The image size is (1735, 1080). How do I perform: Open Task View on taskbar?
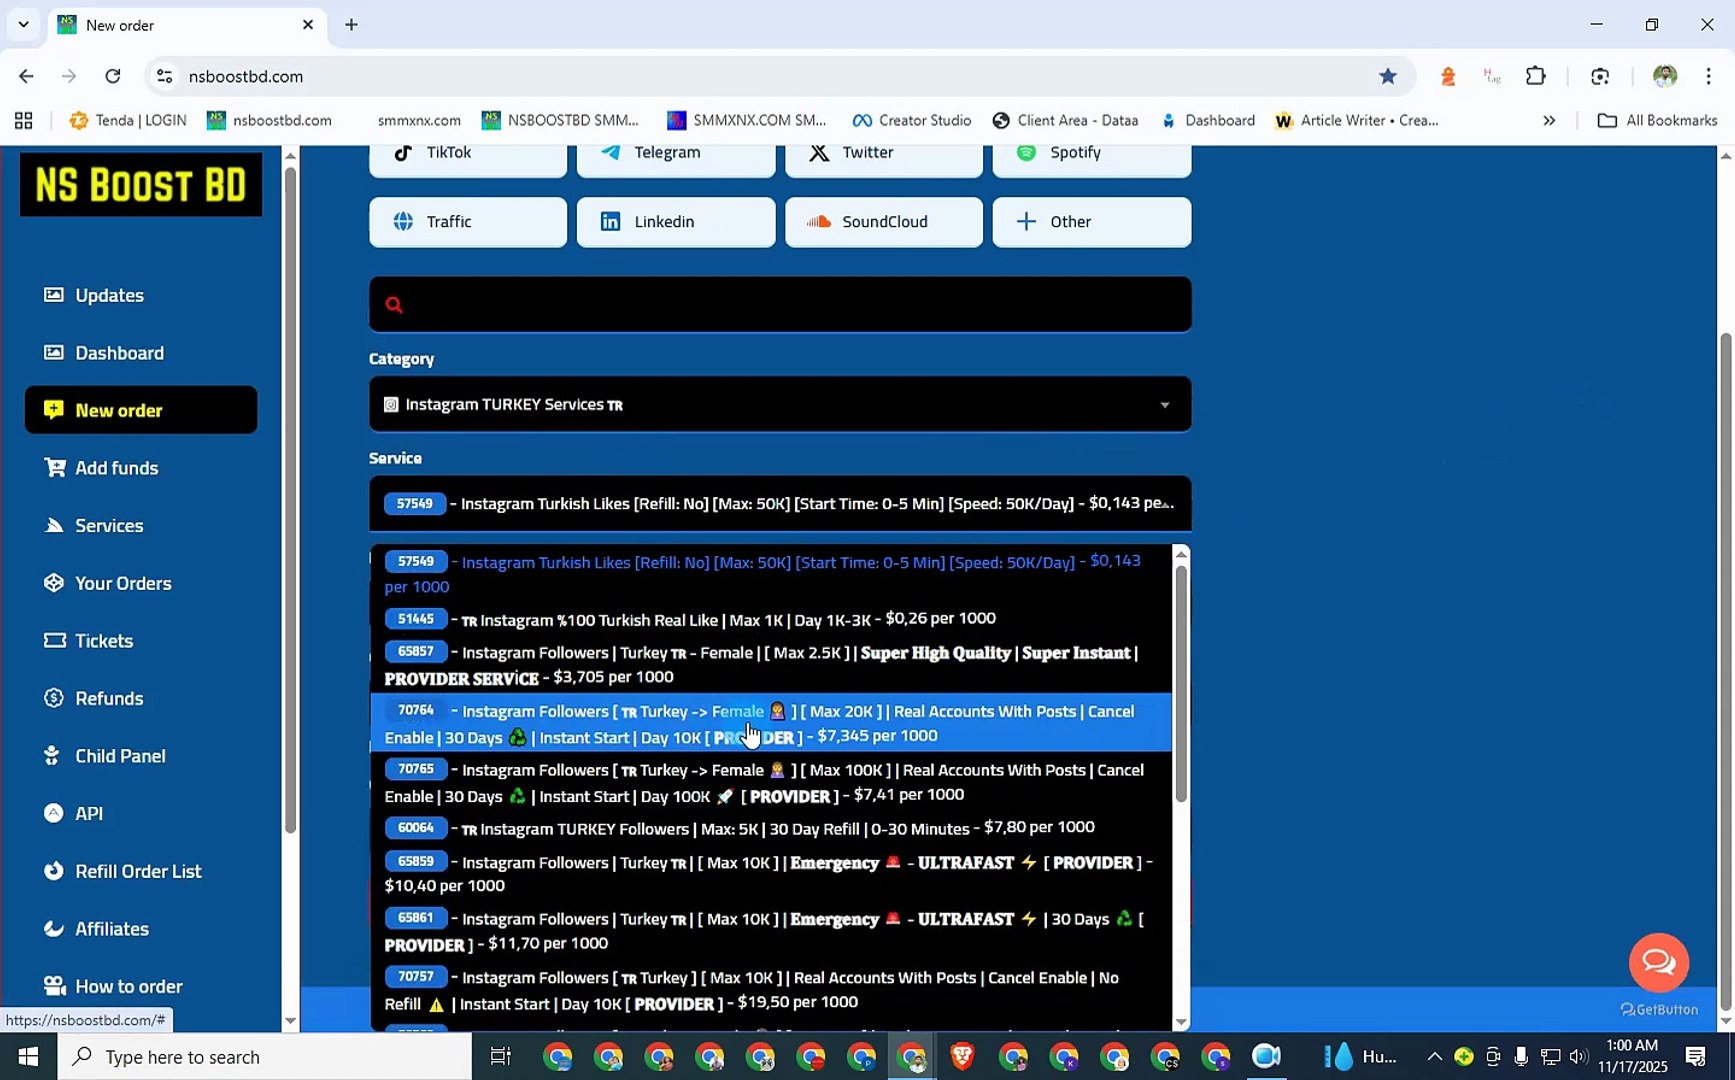[500, 1057]
